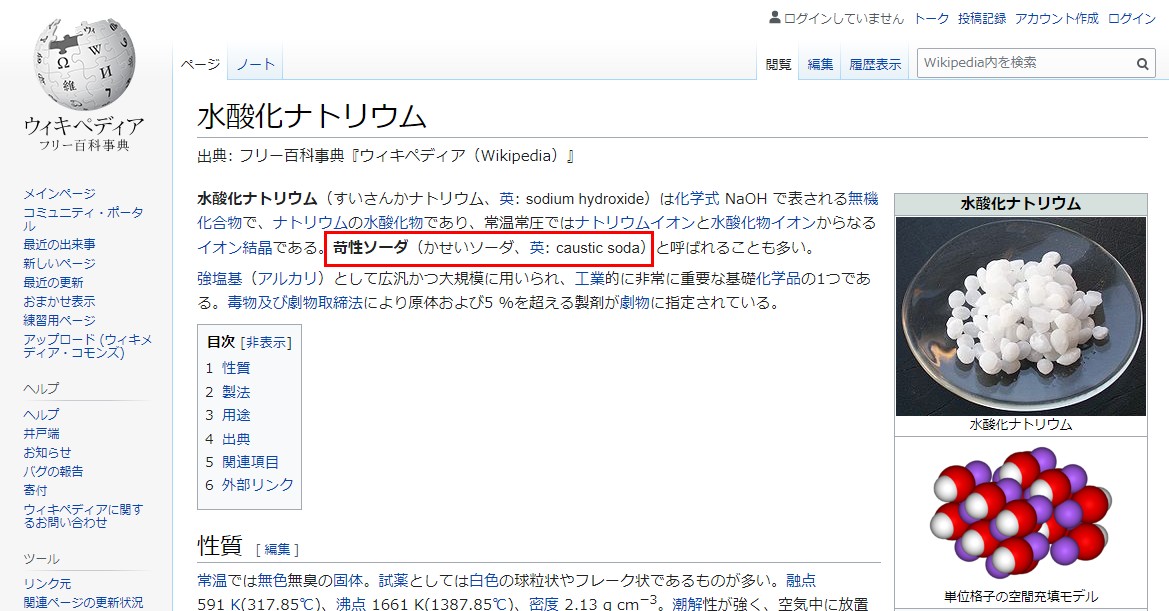Screen dimensions: 1169x611
Task: Click the user icon beside ログインしていません
Action: click(774, 18)
